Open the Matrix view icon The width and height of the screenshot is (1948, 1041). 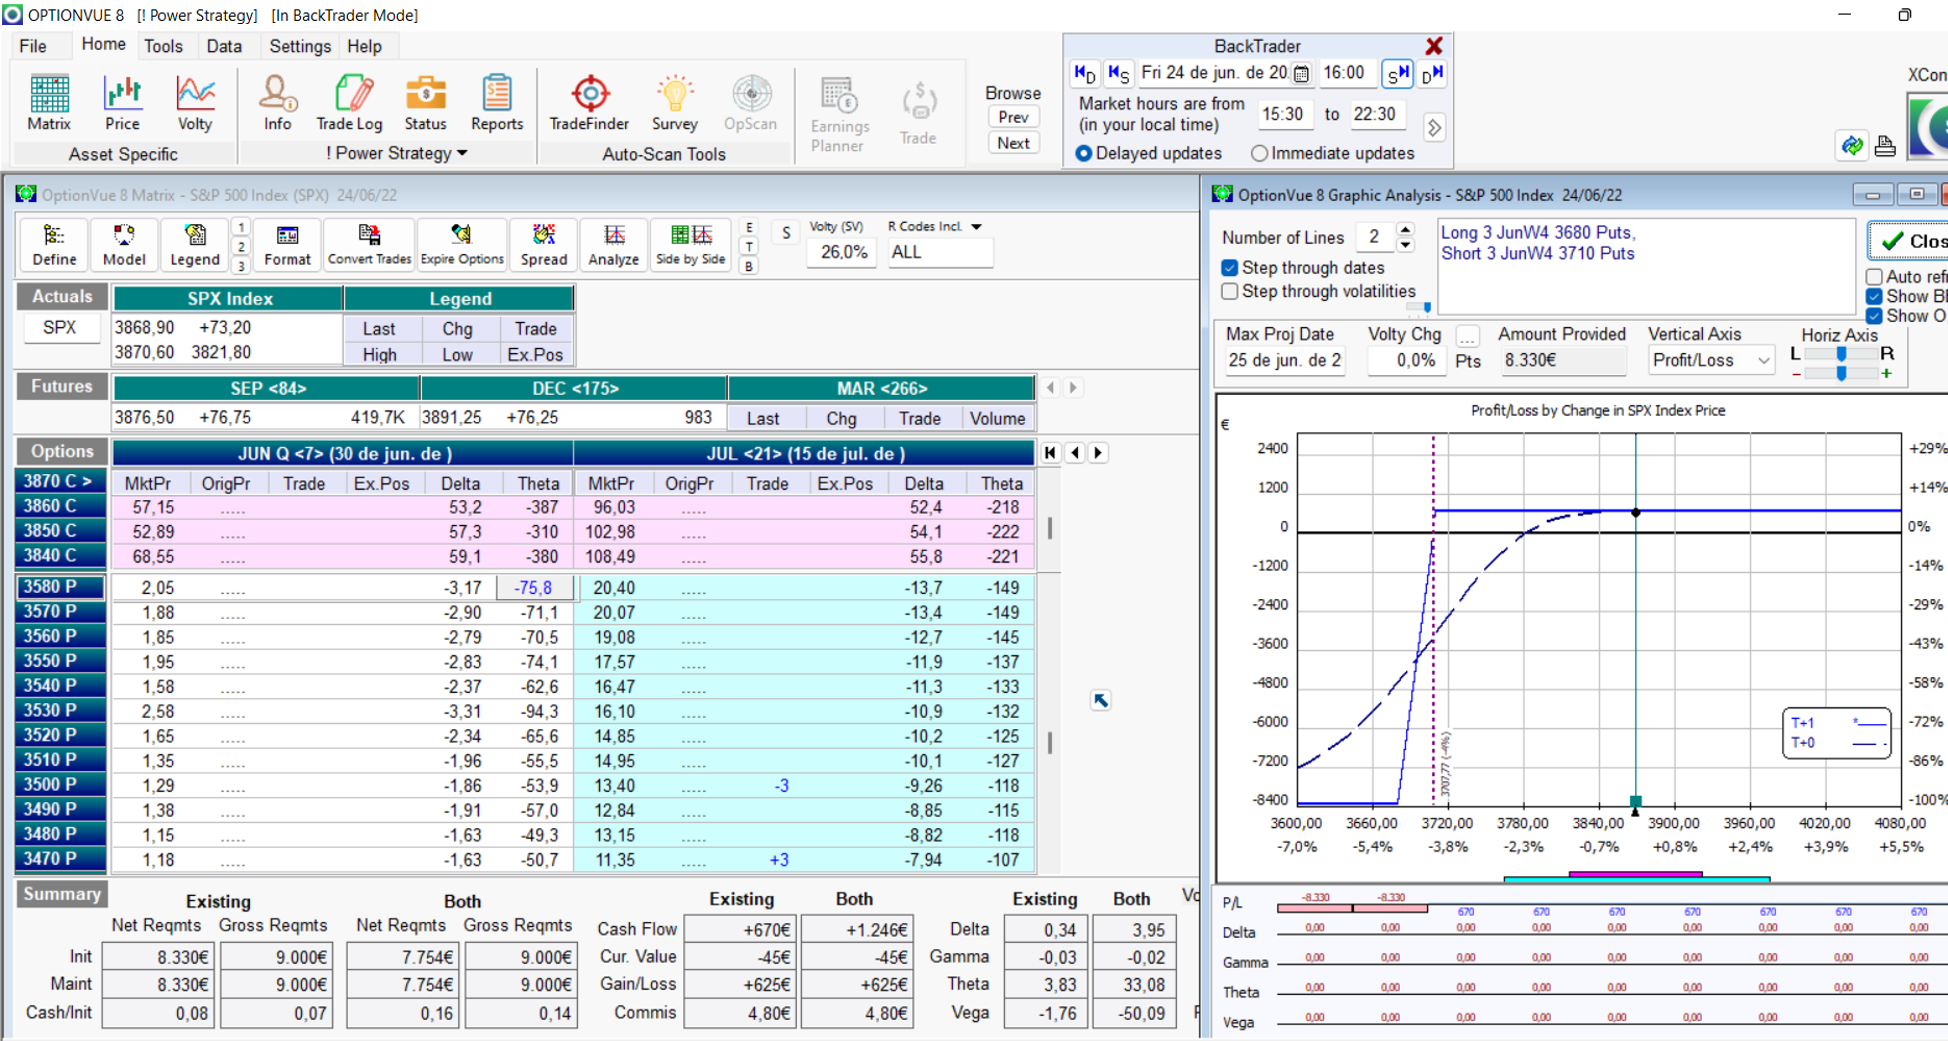49,103
